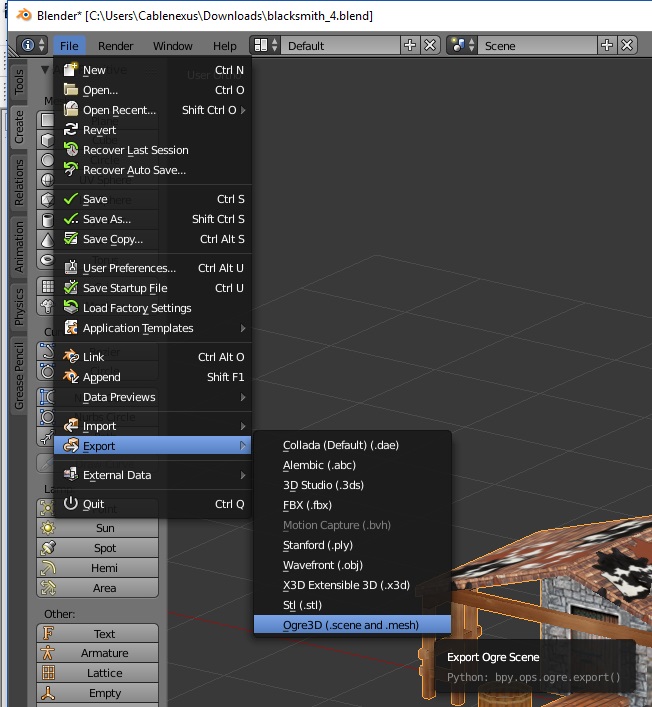Add a new scene with plus
652x707 pixels.
pos(607,46)
